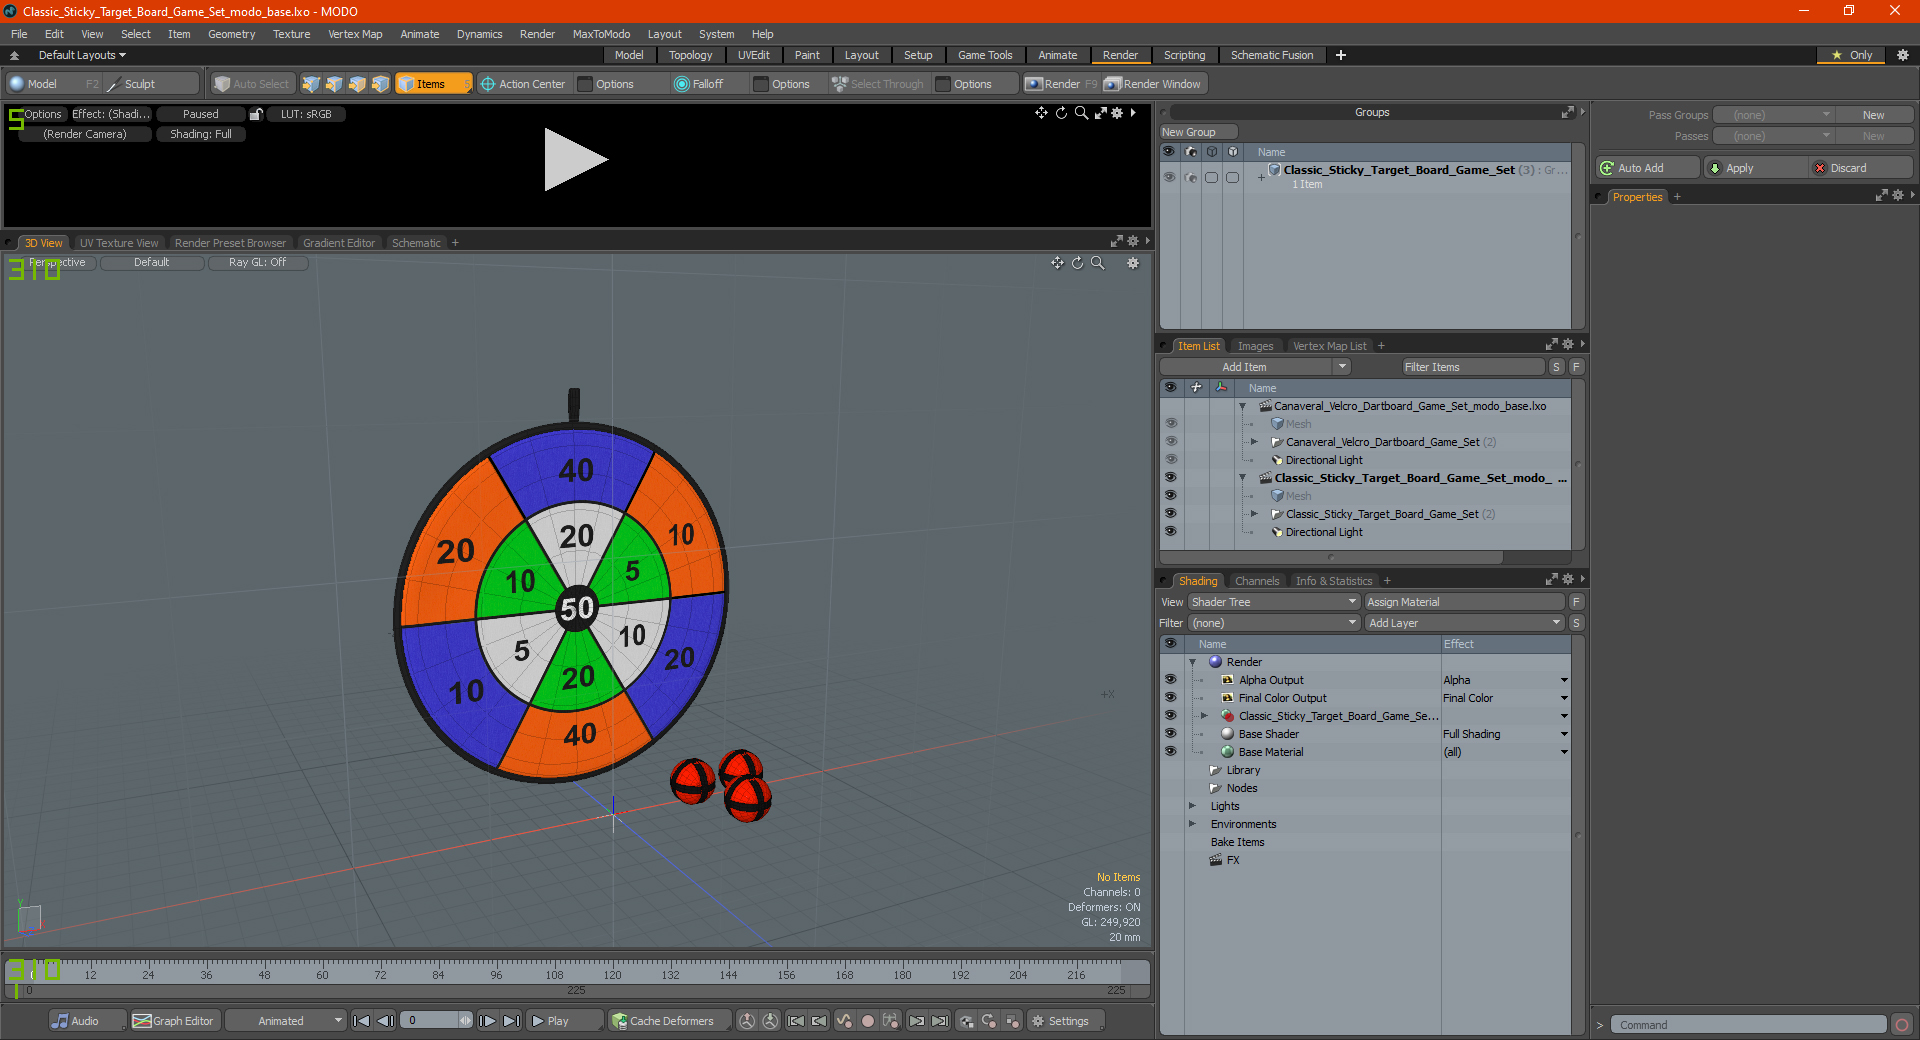1920x1040 pixels.
Task: Switch to UV Texture View tab
Action: [x=119, y=243]
